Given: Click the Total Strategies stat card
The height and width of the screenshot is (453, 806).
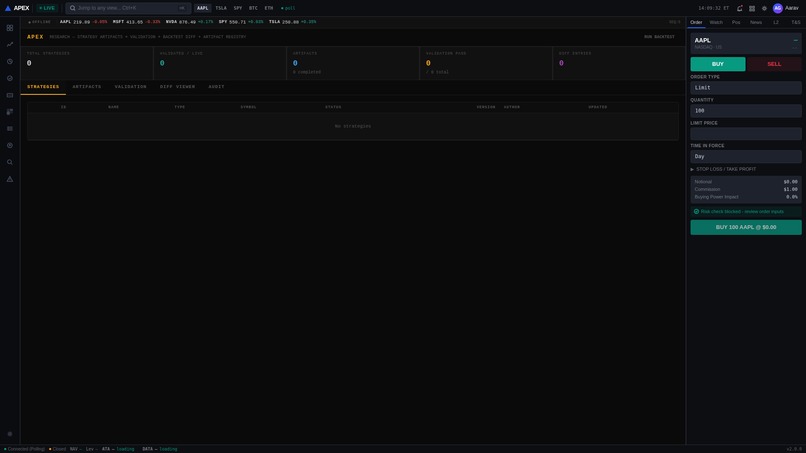Looking at the screenshot, I should [87, 63].
